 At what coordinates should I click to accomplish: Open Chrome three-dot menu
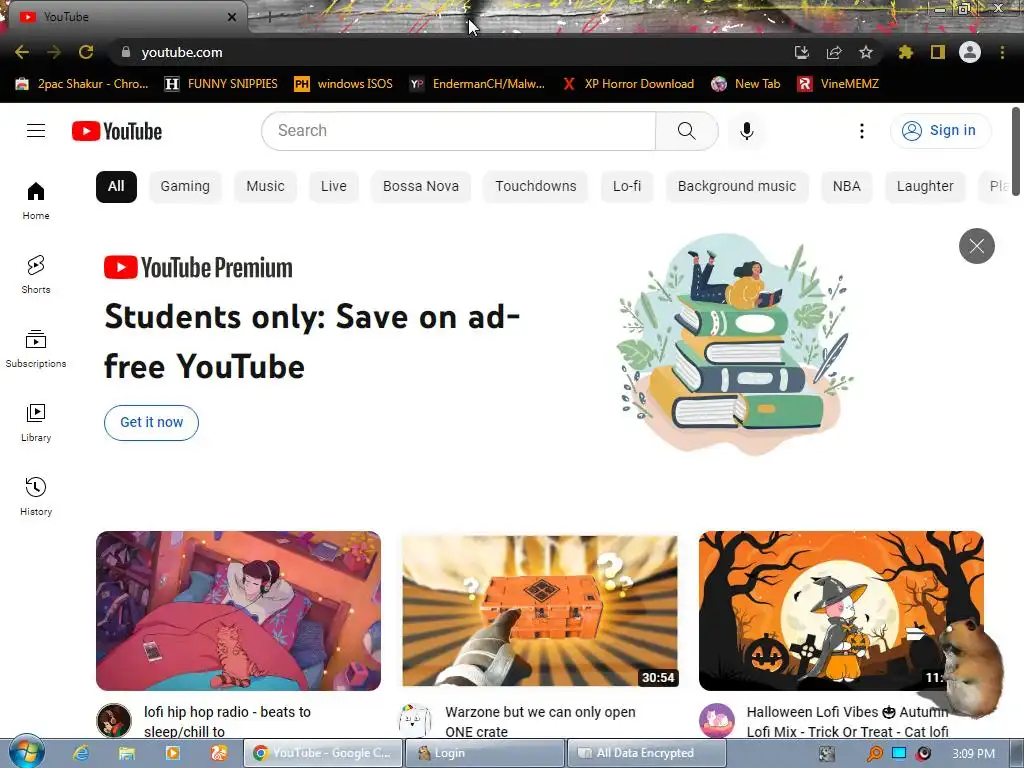tap(1002, 52)
